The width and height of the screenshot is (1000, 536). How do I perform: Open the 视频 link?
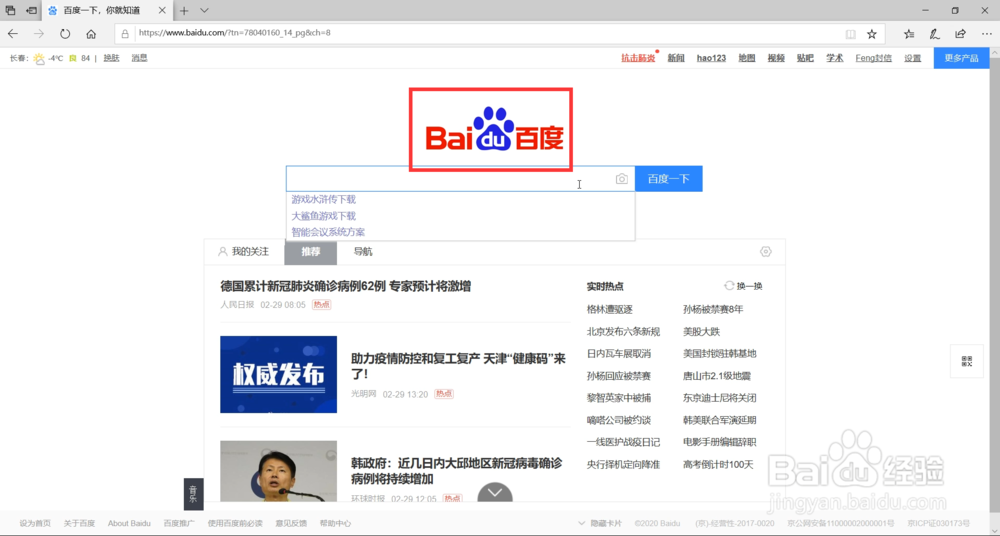[x=776, y=58]
